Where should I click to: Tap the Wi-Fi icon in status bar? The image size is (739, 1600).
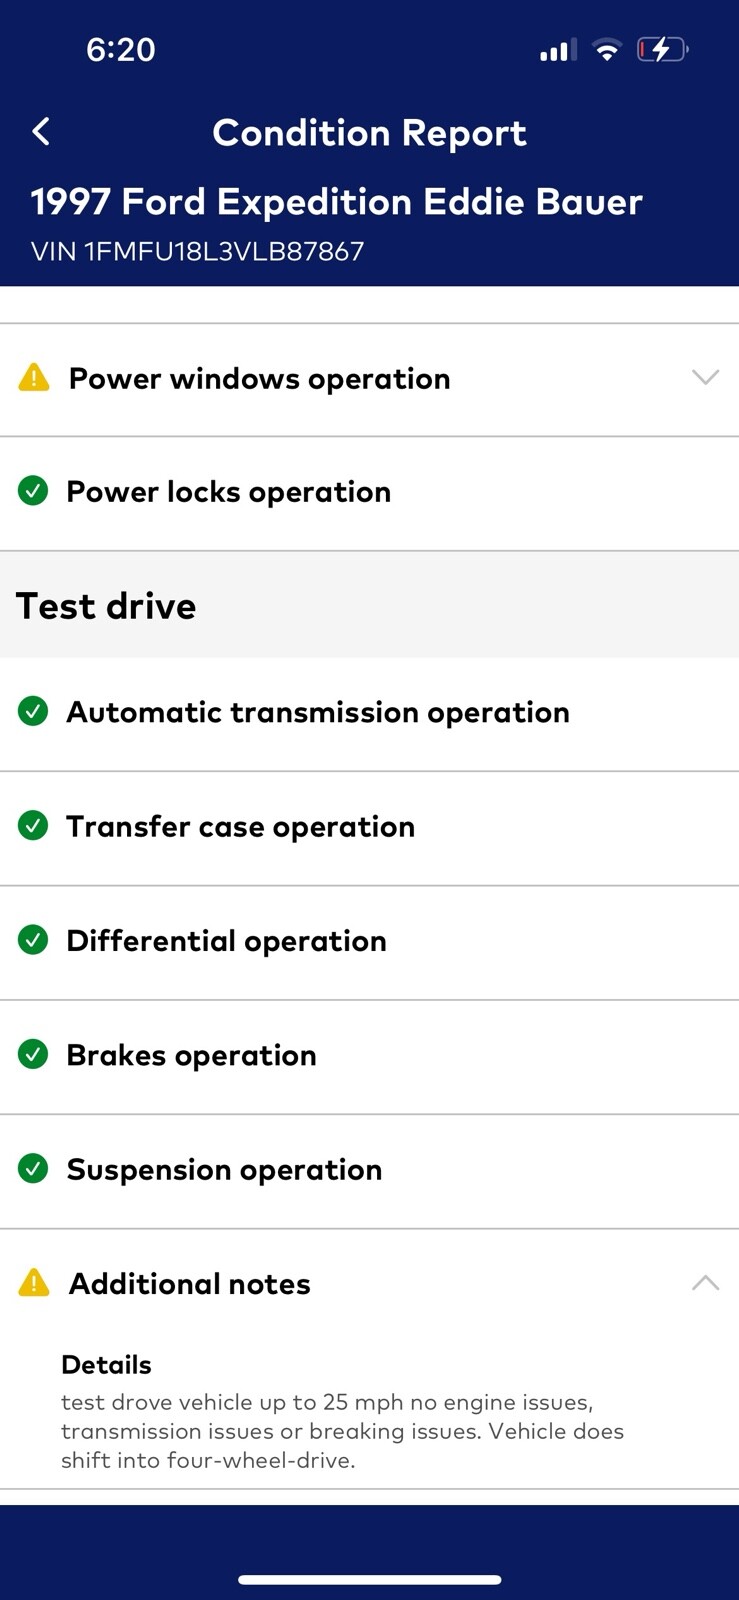coord(606,49)
